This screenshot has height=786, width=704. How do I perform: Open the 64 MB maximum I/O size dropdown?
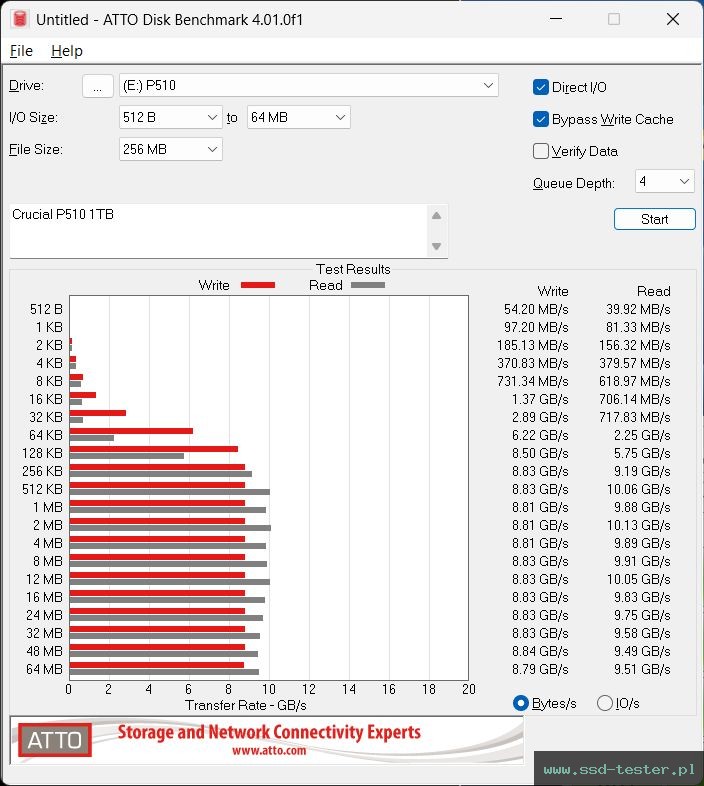pyautogui.click(x=298, y=117)
